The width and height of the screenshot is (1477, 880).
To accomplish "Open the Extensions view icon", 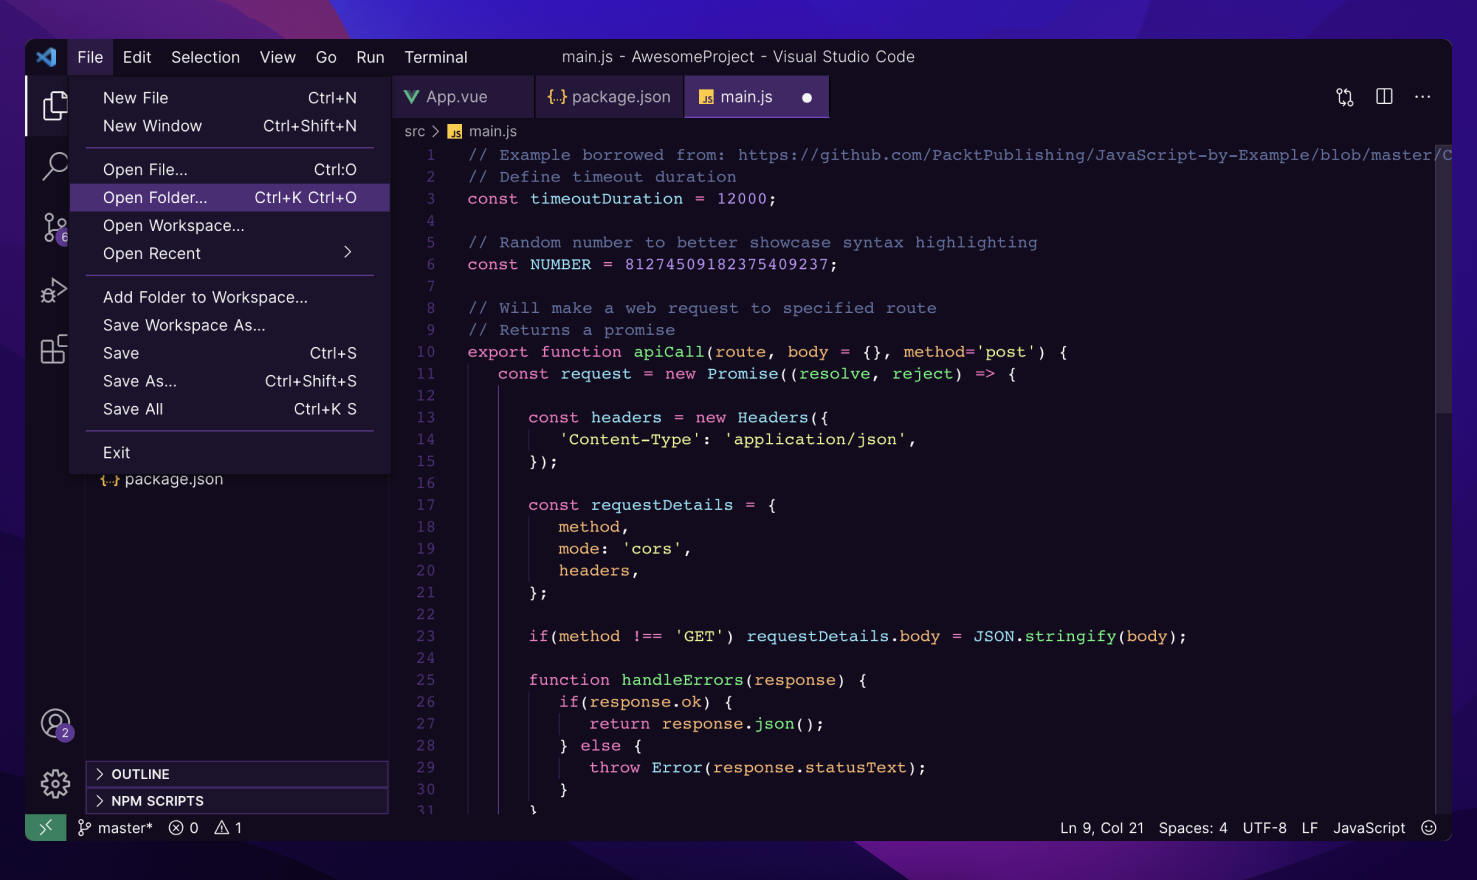I will pos(54,349).
